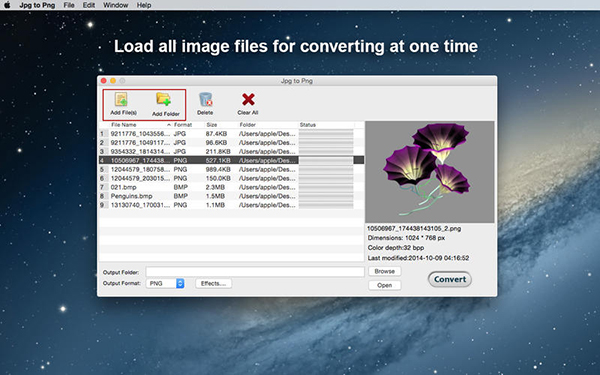
Task: Click status progress bar of Penguins.bmp row
Action: click(326, 196)
